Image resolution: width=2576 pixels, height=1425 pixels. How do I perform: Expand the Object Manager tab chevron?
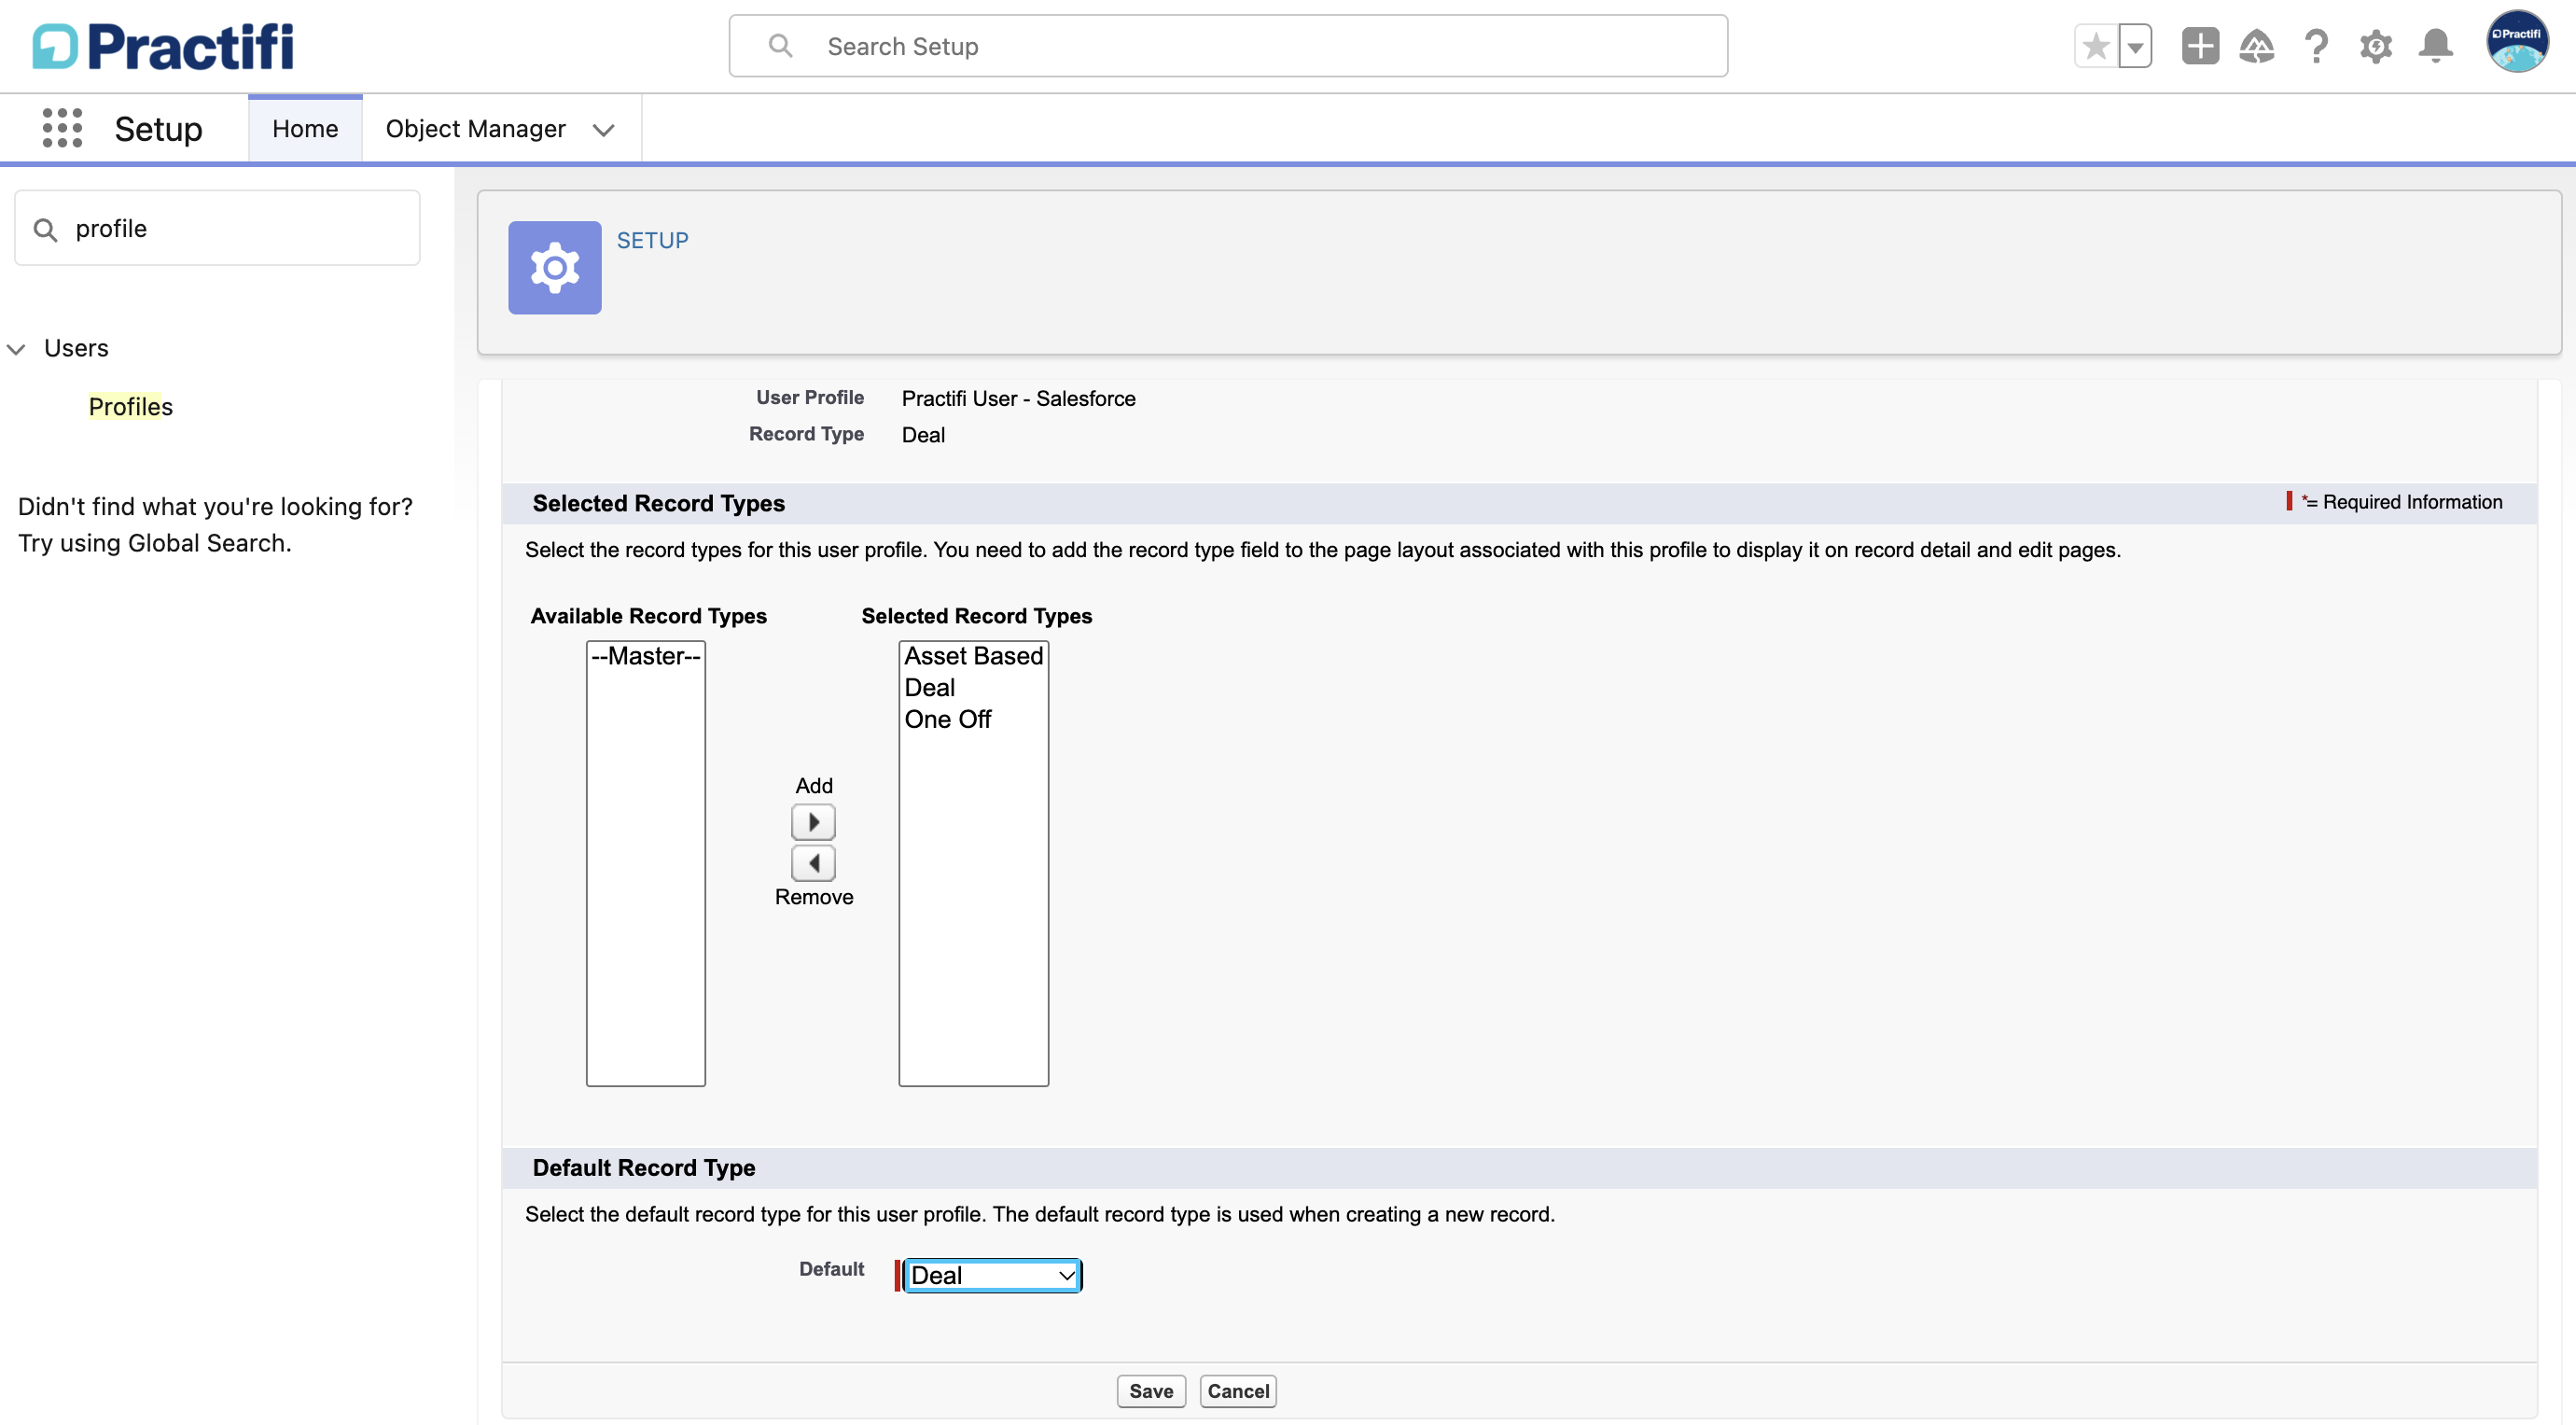(603, 130)
